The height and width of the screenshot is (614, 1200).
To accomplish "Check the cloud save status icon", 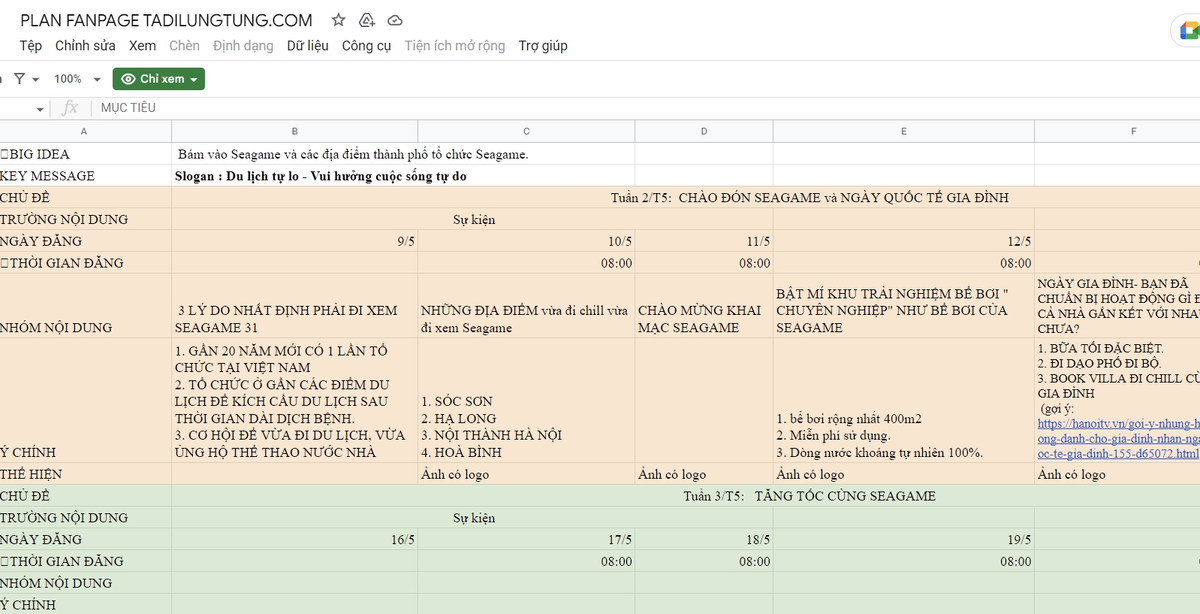I will pyautogui.click(x=395, y=20).
